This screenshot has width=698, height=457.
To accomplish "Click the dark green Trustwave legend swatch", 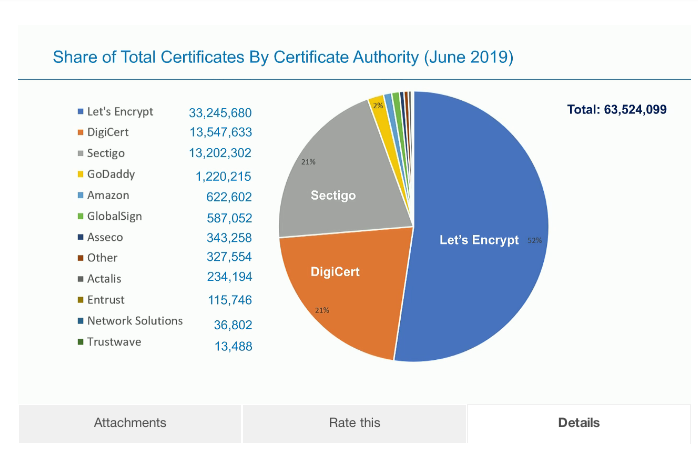I will pyautogui.click(x=81, y=342).
